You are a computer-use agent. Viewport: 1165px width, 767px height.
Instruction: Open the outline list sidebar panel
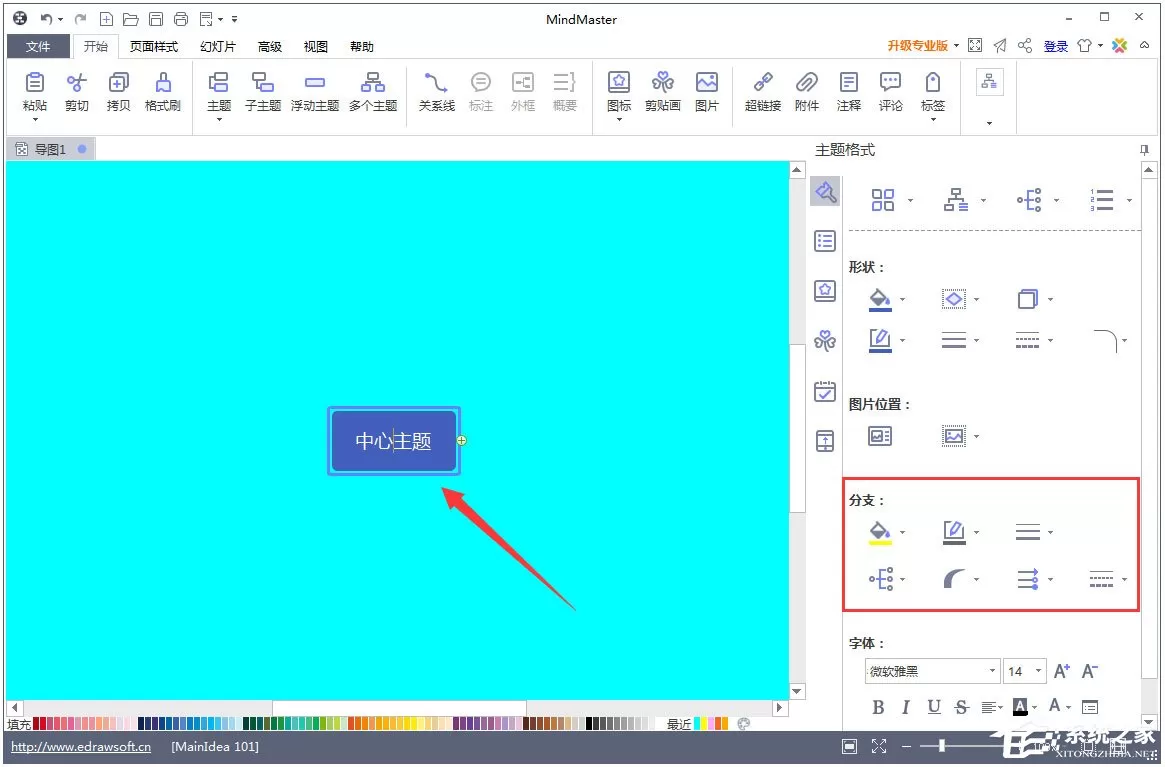click(x=825, y=241)
